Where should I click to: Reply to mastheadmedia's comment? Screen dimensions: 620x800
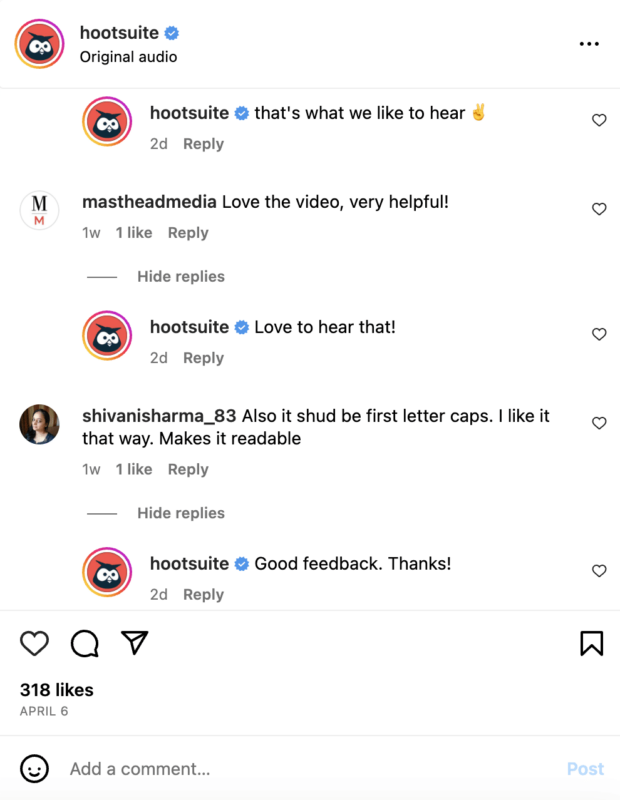[188, 233]
